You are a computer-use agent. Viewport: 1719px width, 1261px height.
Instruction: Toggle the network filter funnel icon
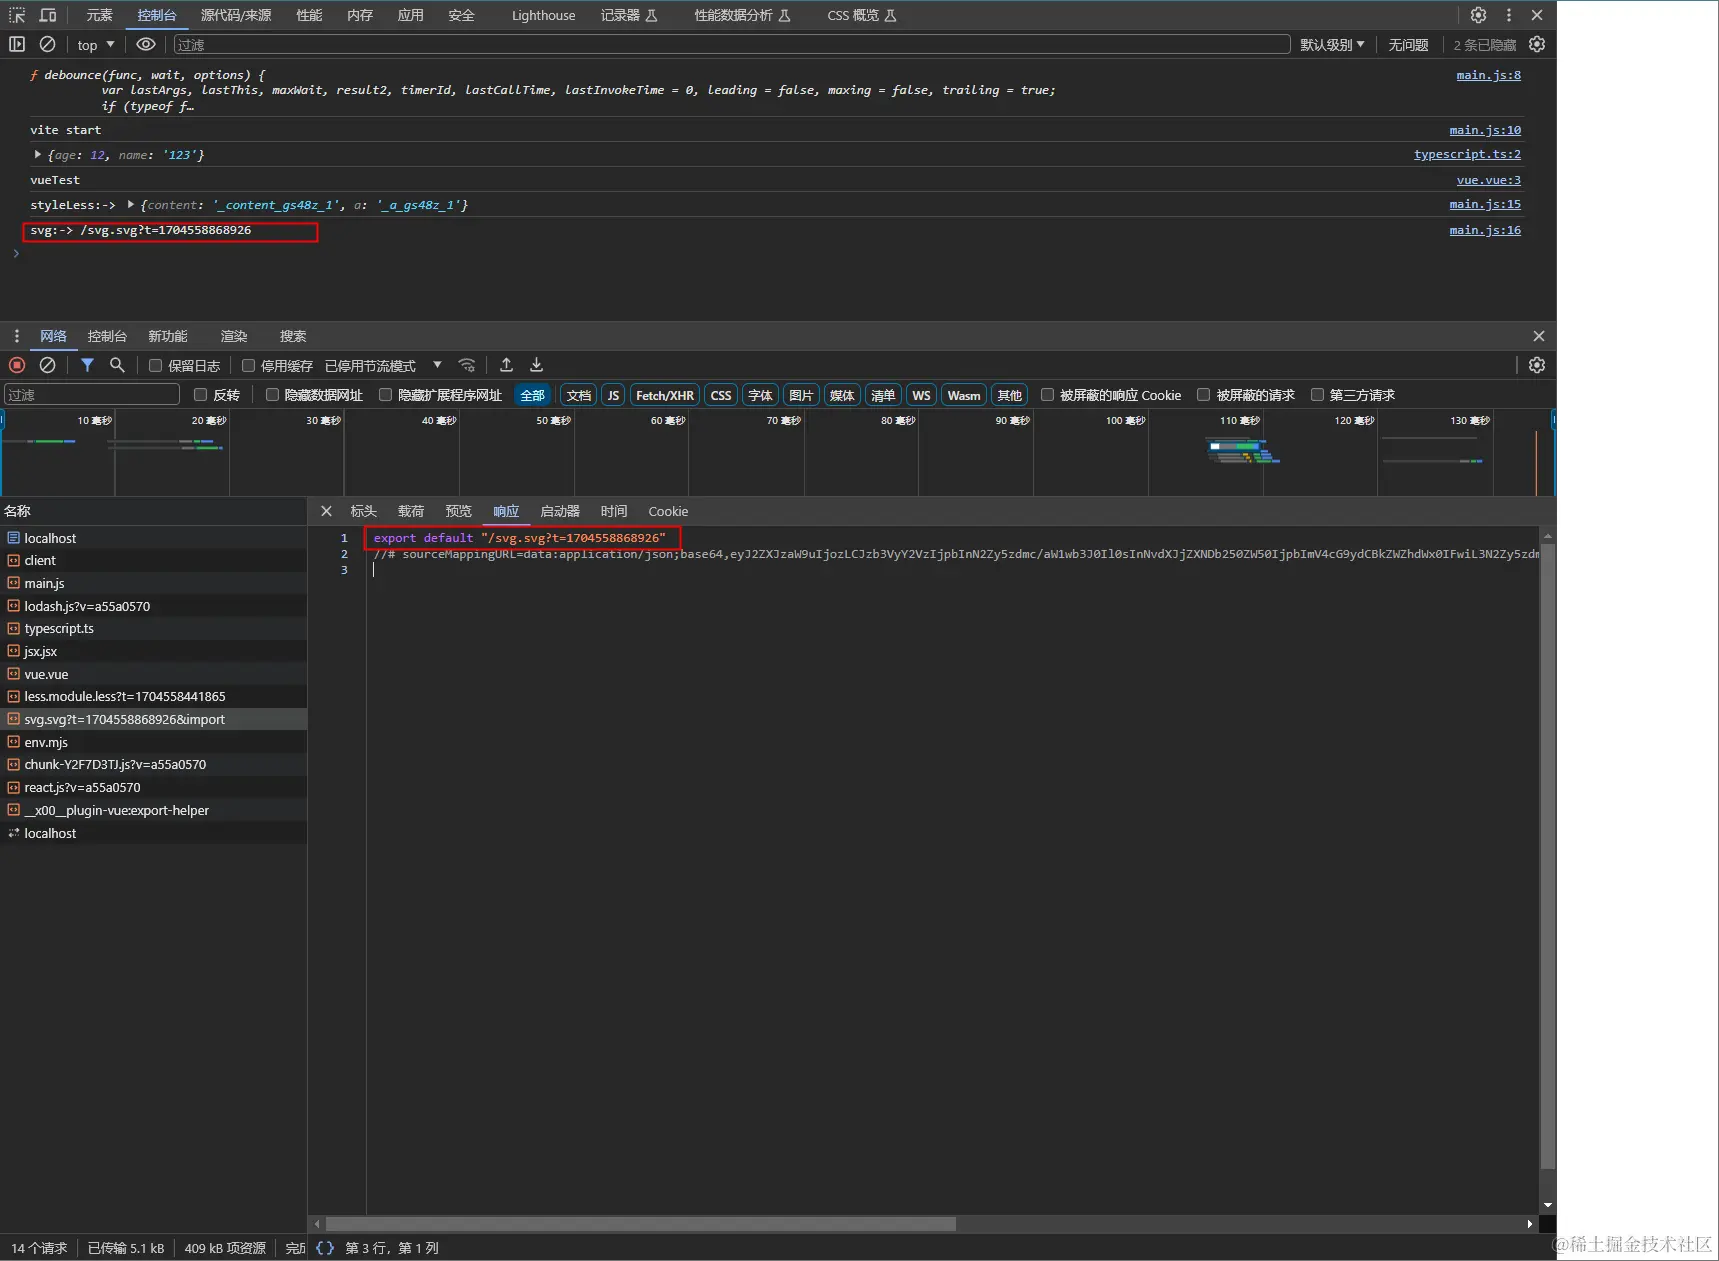point(87,365)
